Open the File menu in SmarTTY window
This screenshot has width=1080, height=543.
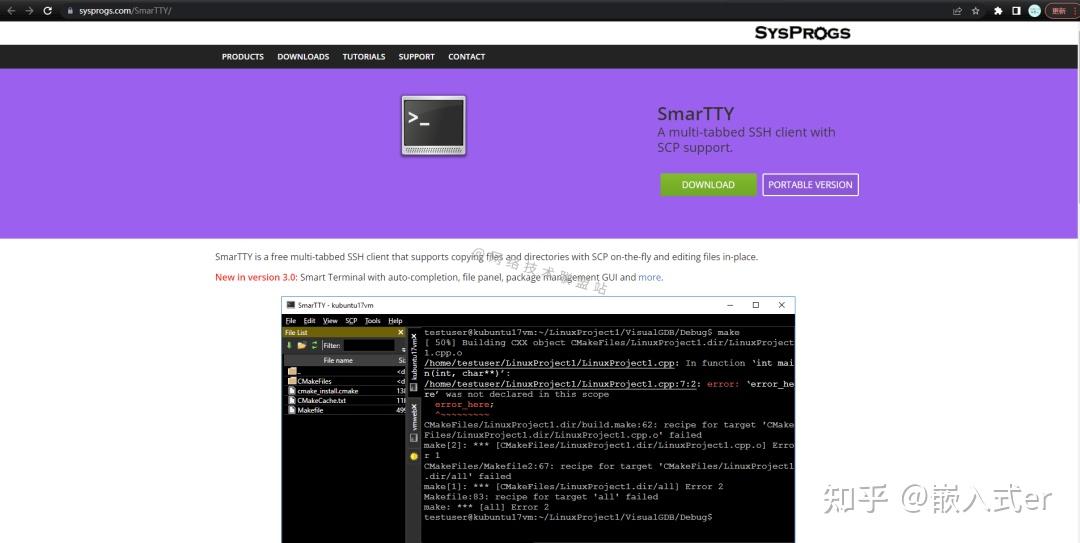click(x=291, y=321)
